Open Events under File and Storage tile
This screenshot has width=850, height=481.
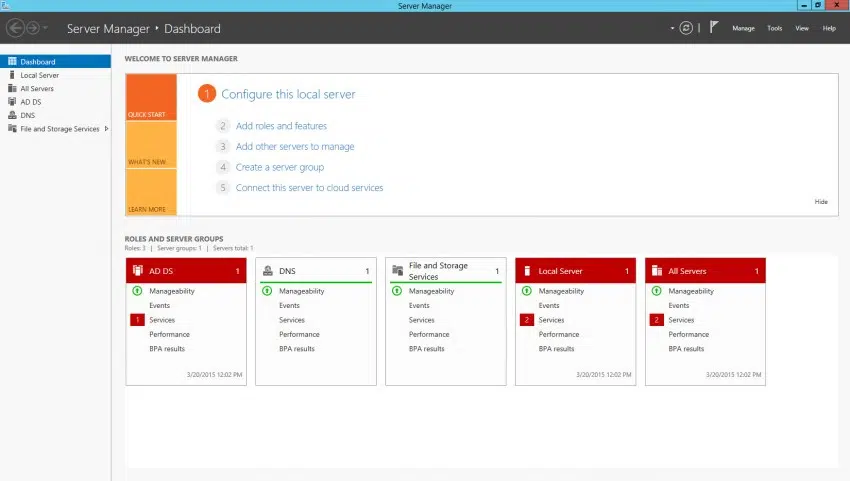pyautogui.click(x=419, y=305)
